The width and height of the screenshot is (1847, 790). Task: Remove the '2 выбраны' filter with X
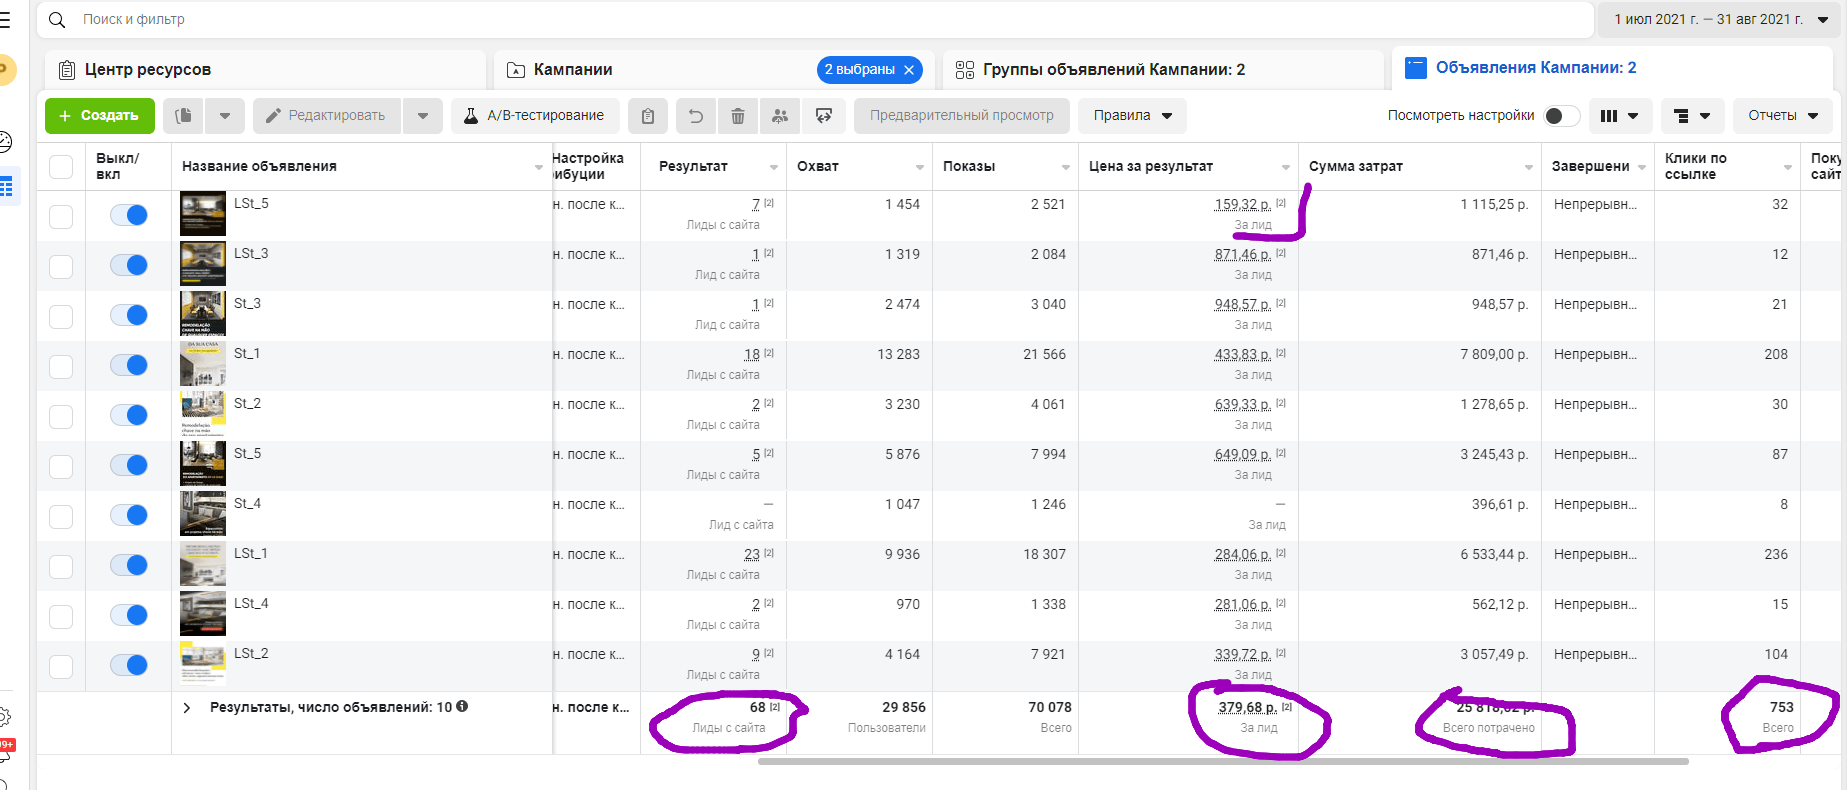point(909,70)
